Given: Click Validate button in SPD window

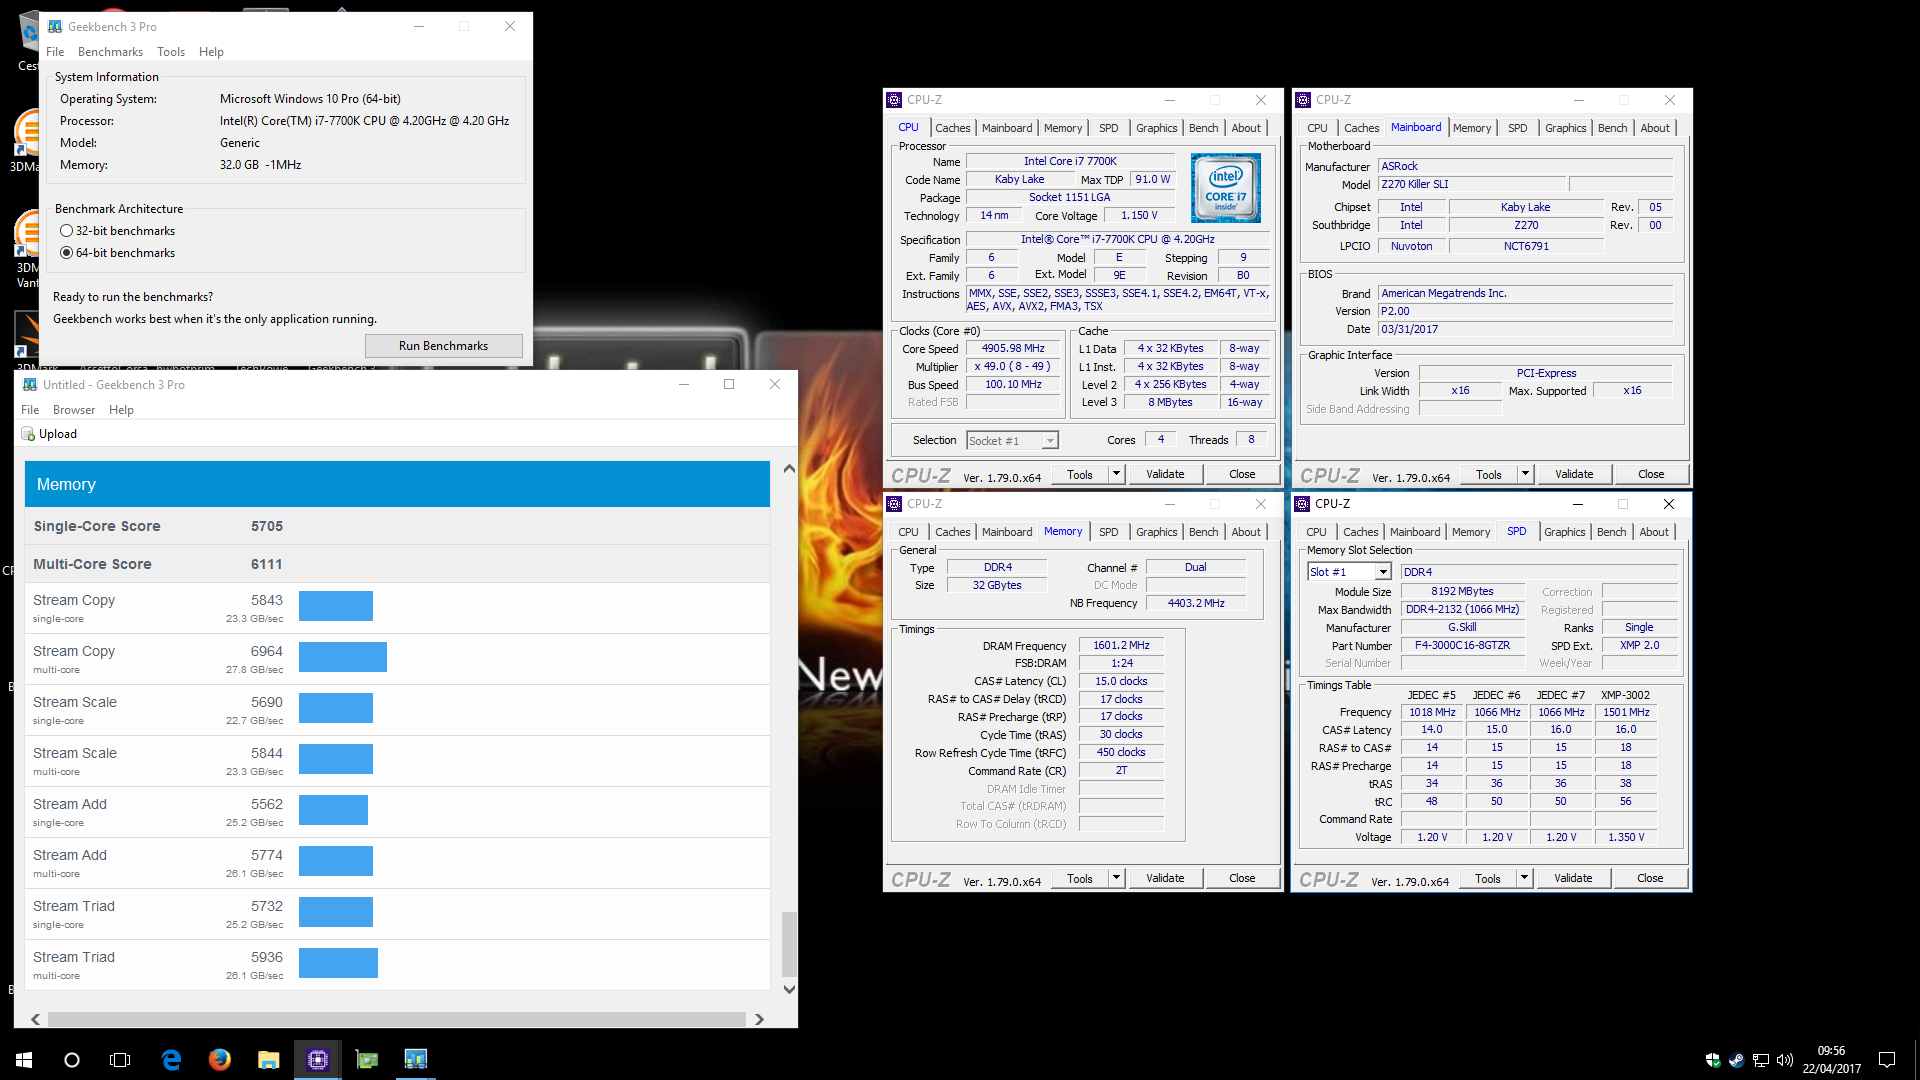Looking at the screenshot, I should click(x=1573, y=879).
